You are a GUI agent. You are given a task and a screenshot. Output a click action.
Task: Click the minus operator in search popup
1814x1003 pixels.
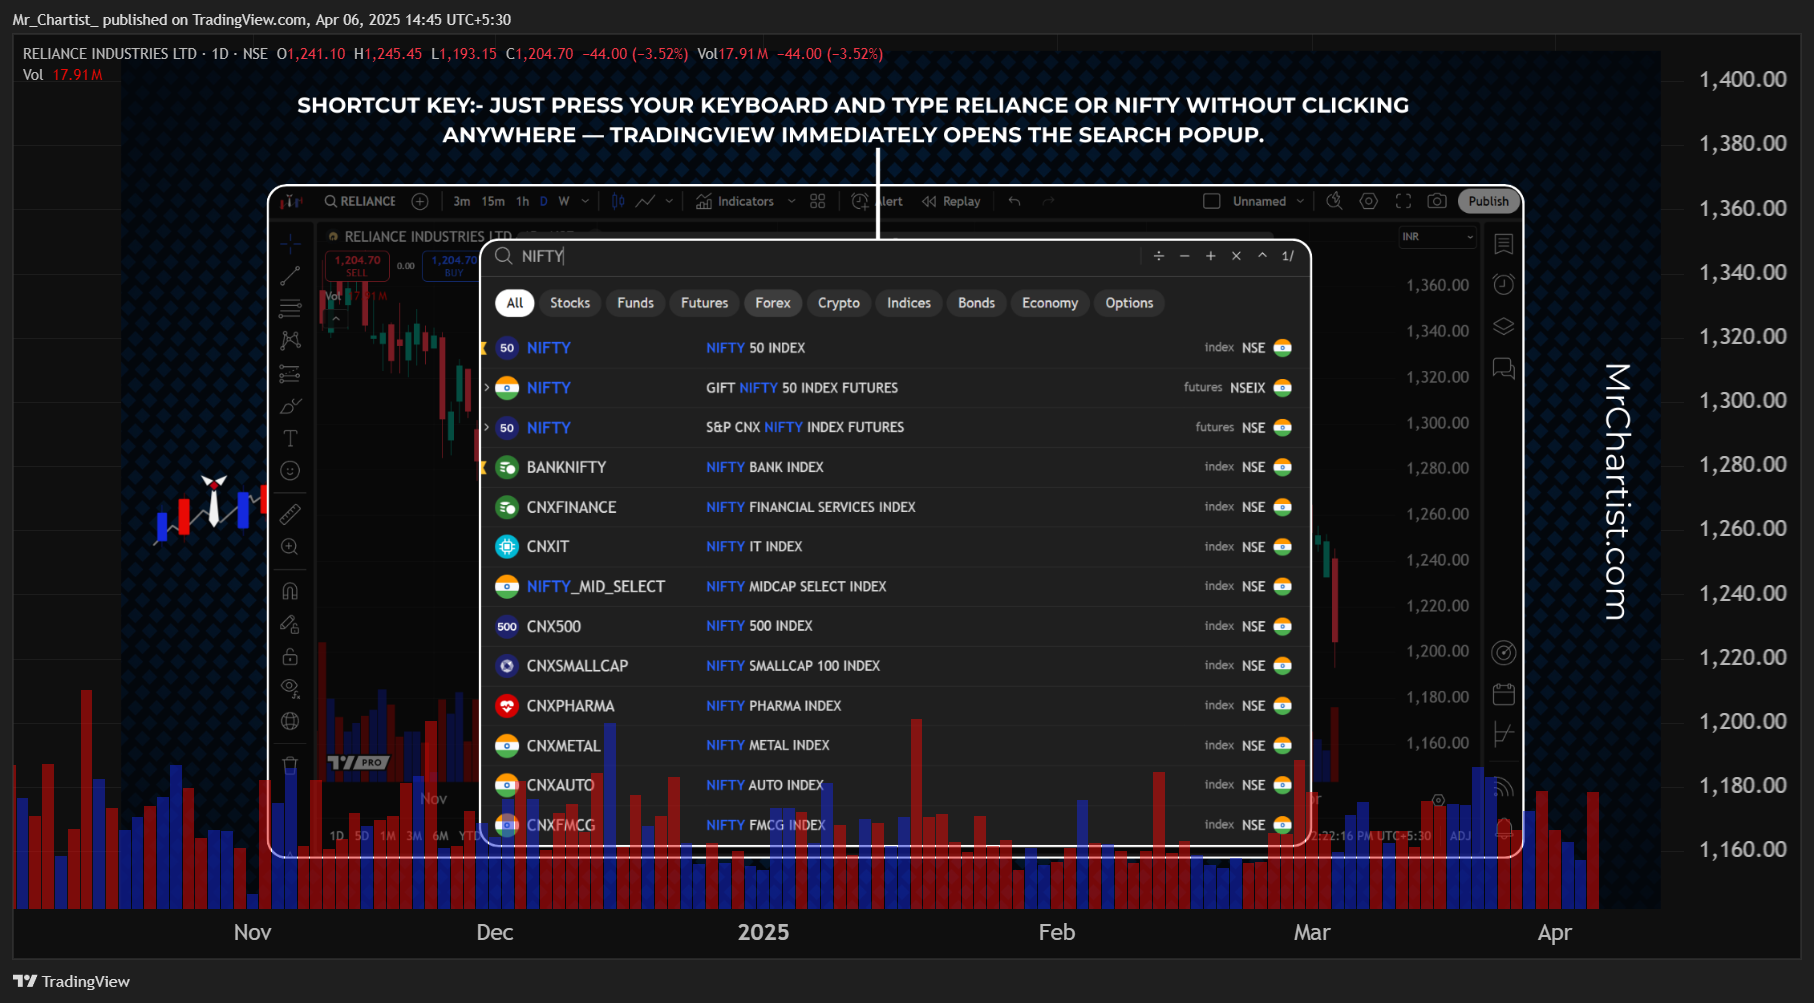(1184, 256)
